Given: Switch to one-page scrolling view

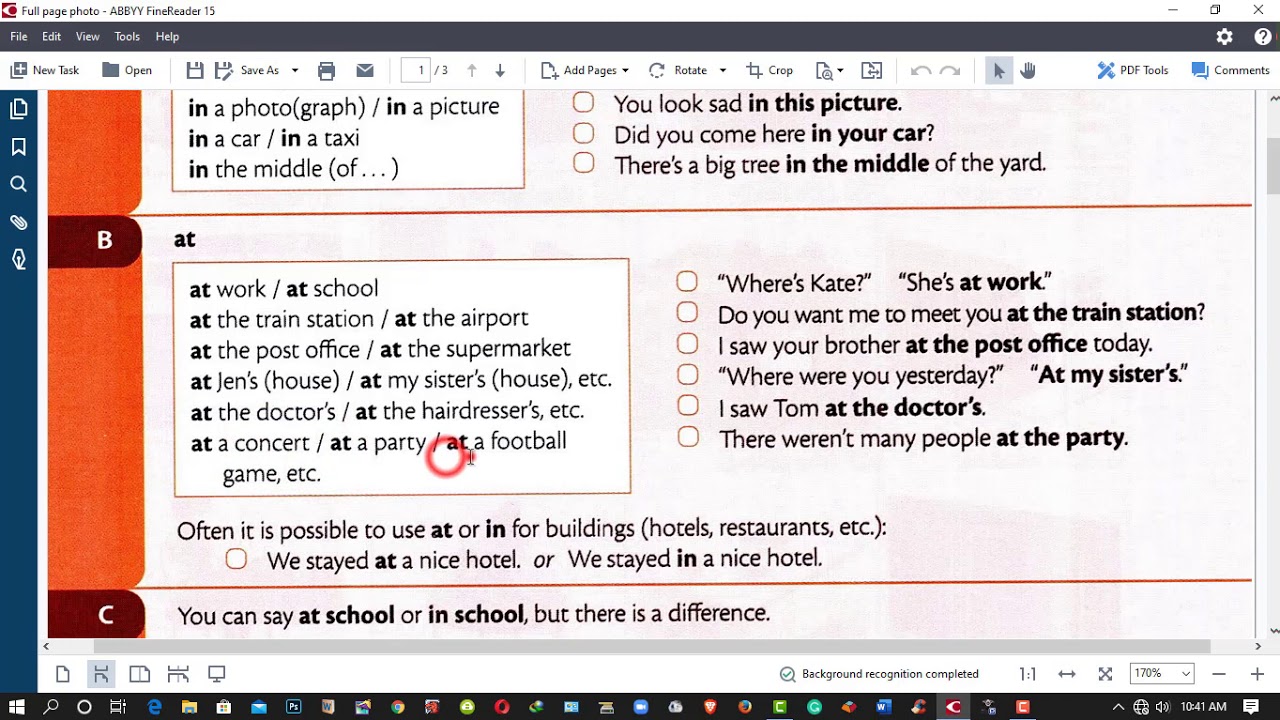Looking at the screenshot, I should point(101,674).
